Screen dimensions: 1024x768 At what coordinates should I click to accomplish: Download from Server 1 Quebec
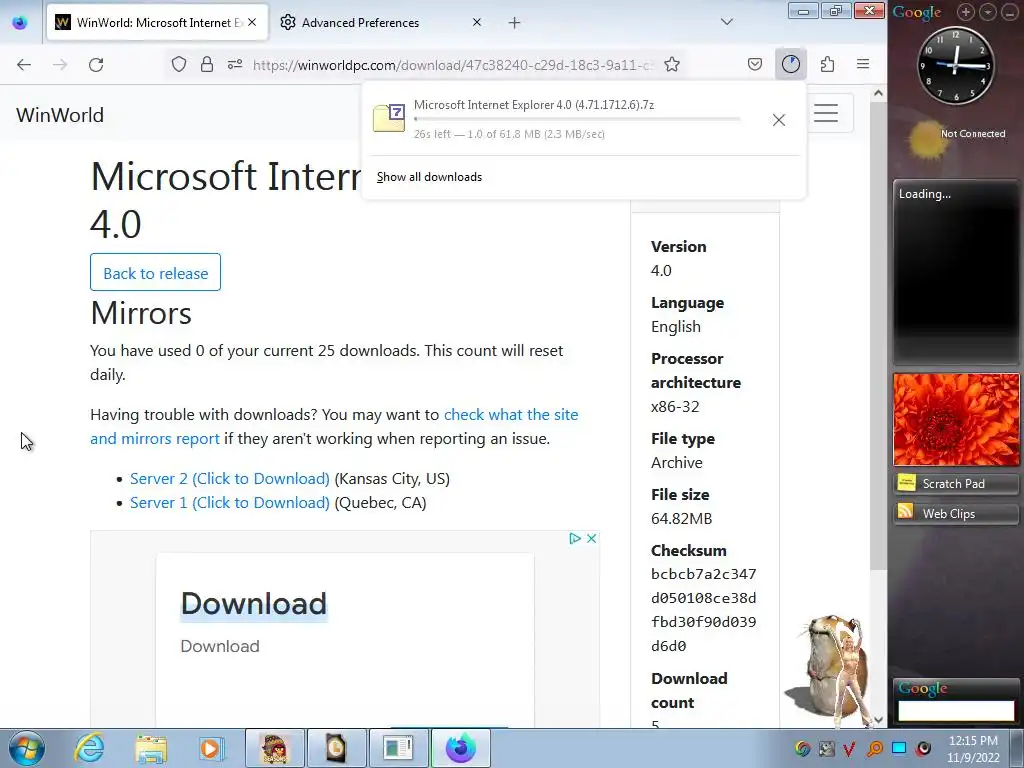[230, 503]
